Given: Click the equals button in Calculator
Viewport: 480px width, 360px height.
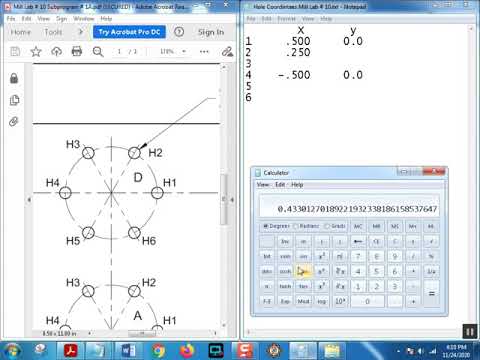Looking at the screenshot, I should (431, 294).
